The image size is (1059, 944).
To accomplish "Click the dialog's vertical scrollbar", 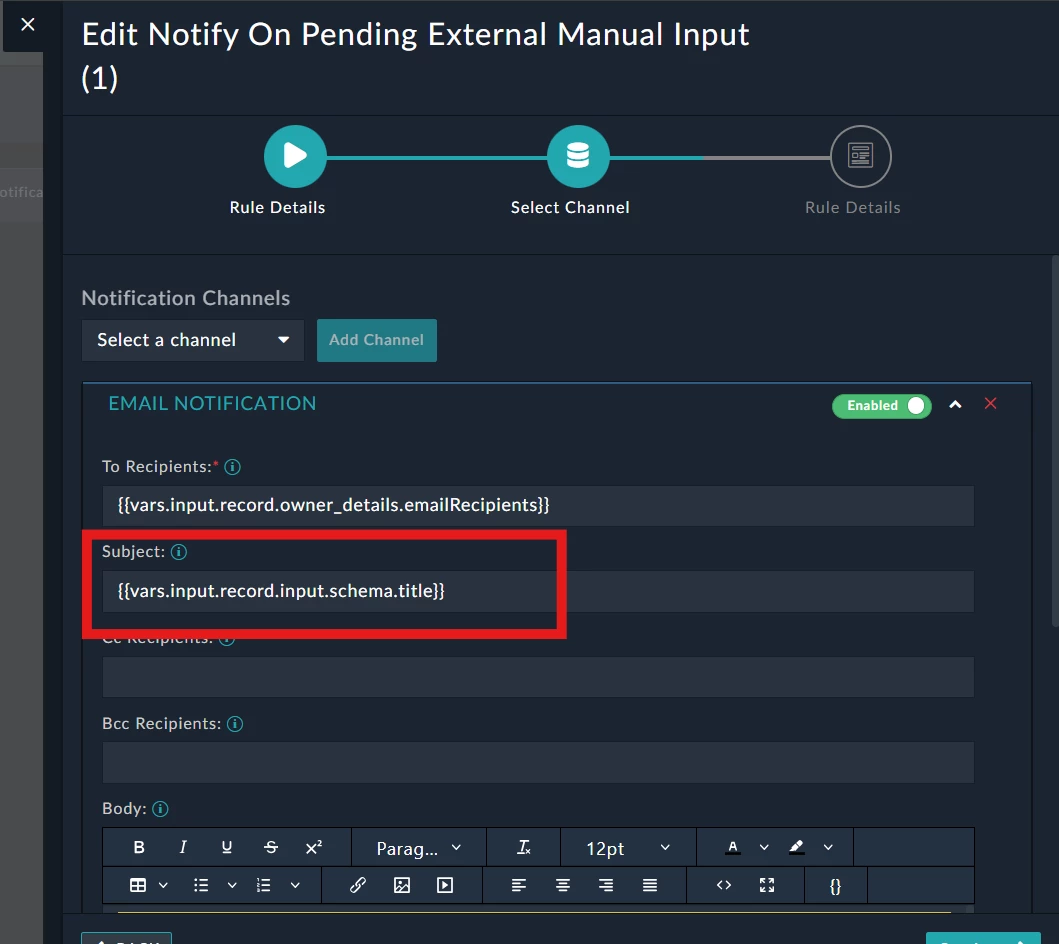I will [x=1055, y=442].
